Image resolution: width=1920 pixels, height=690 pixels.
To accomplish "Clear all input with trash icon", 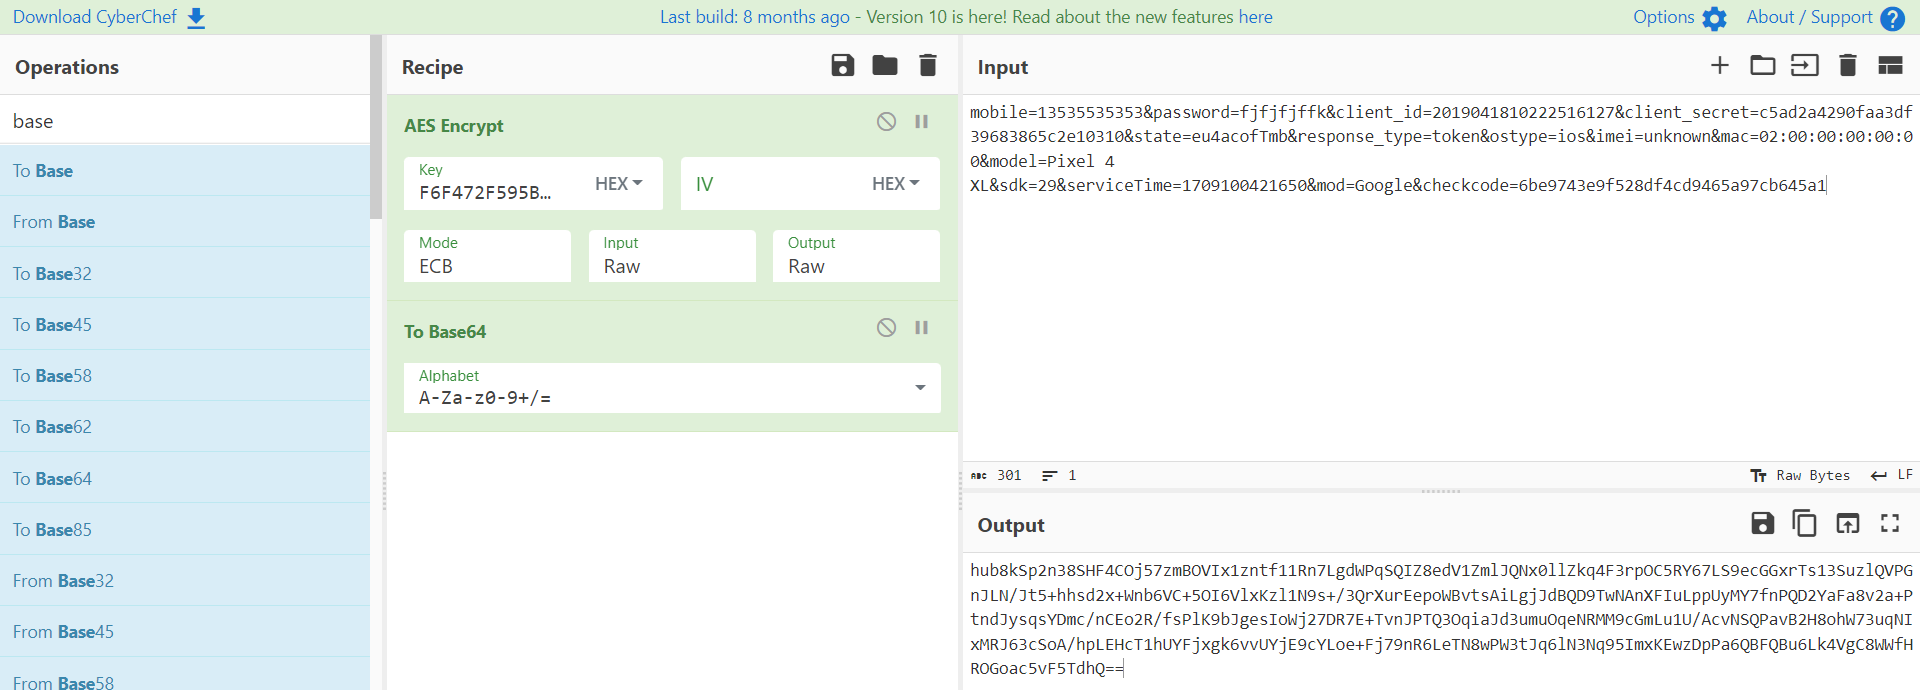I will point(1847,66).
